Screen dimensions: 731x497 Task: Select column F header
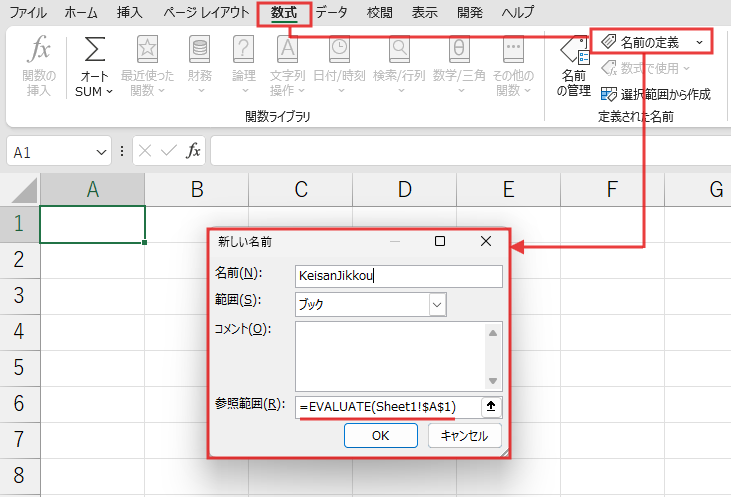[613, 190]
